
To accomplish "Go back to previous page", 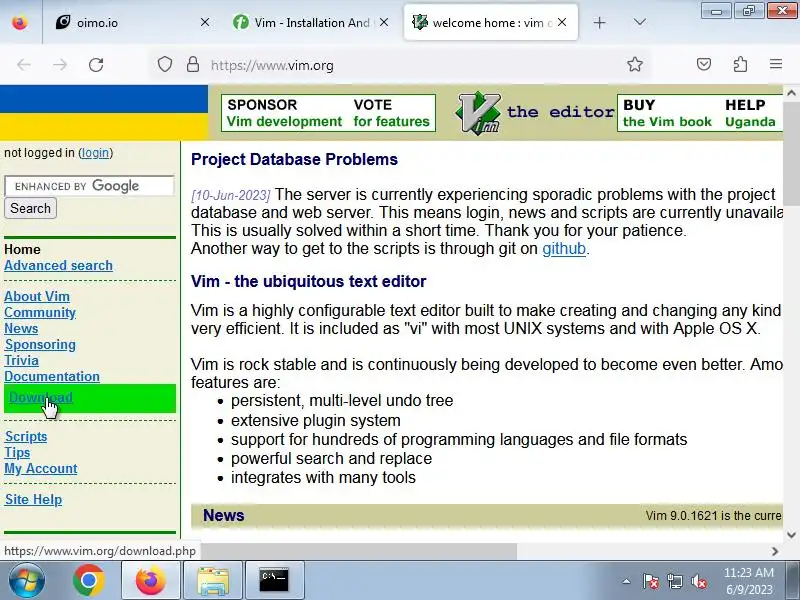I will point(24,65).
